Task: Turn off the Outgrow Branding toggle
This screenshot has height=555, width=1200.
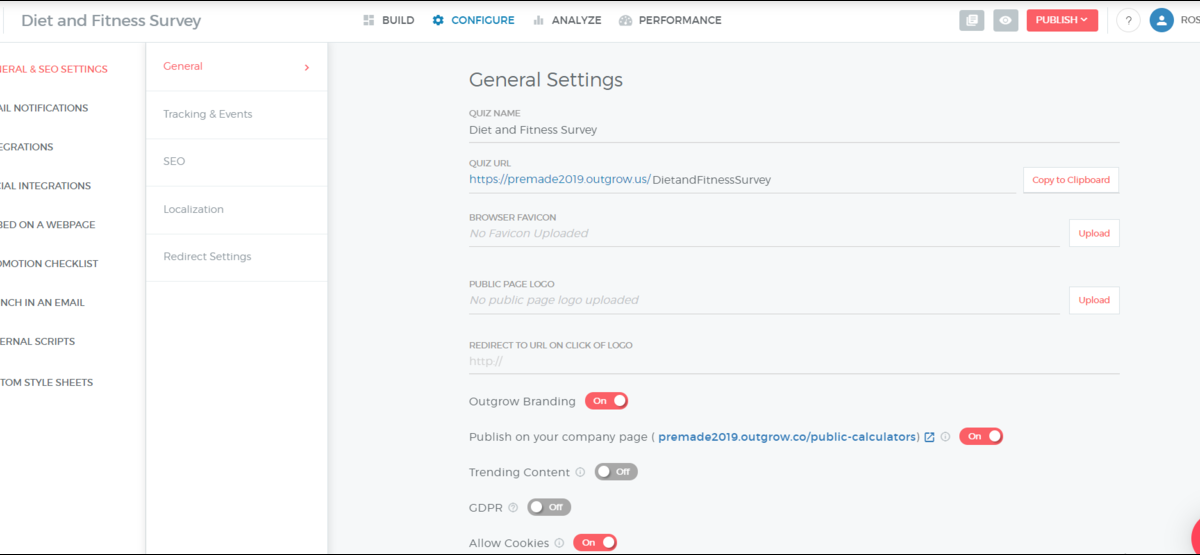Action: click(x=606, y=401)
